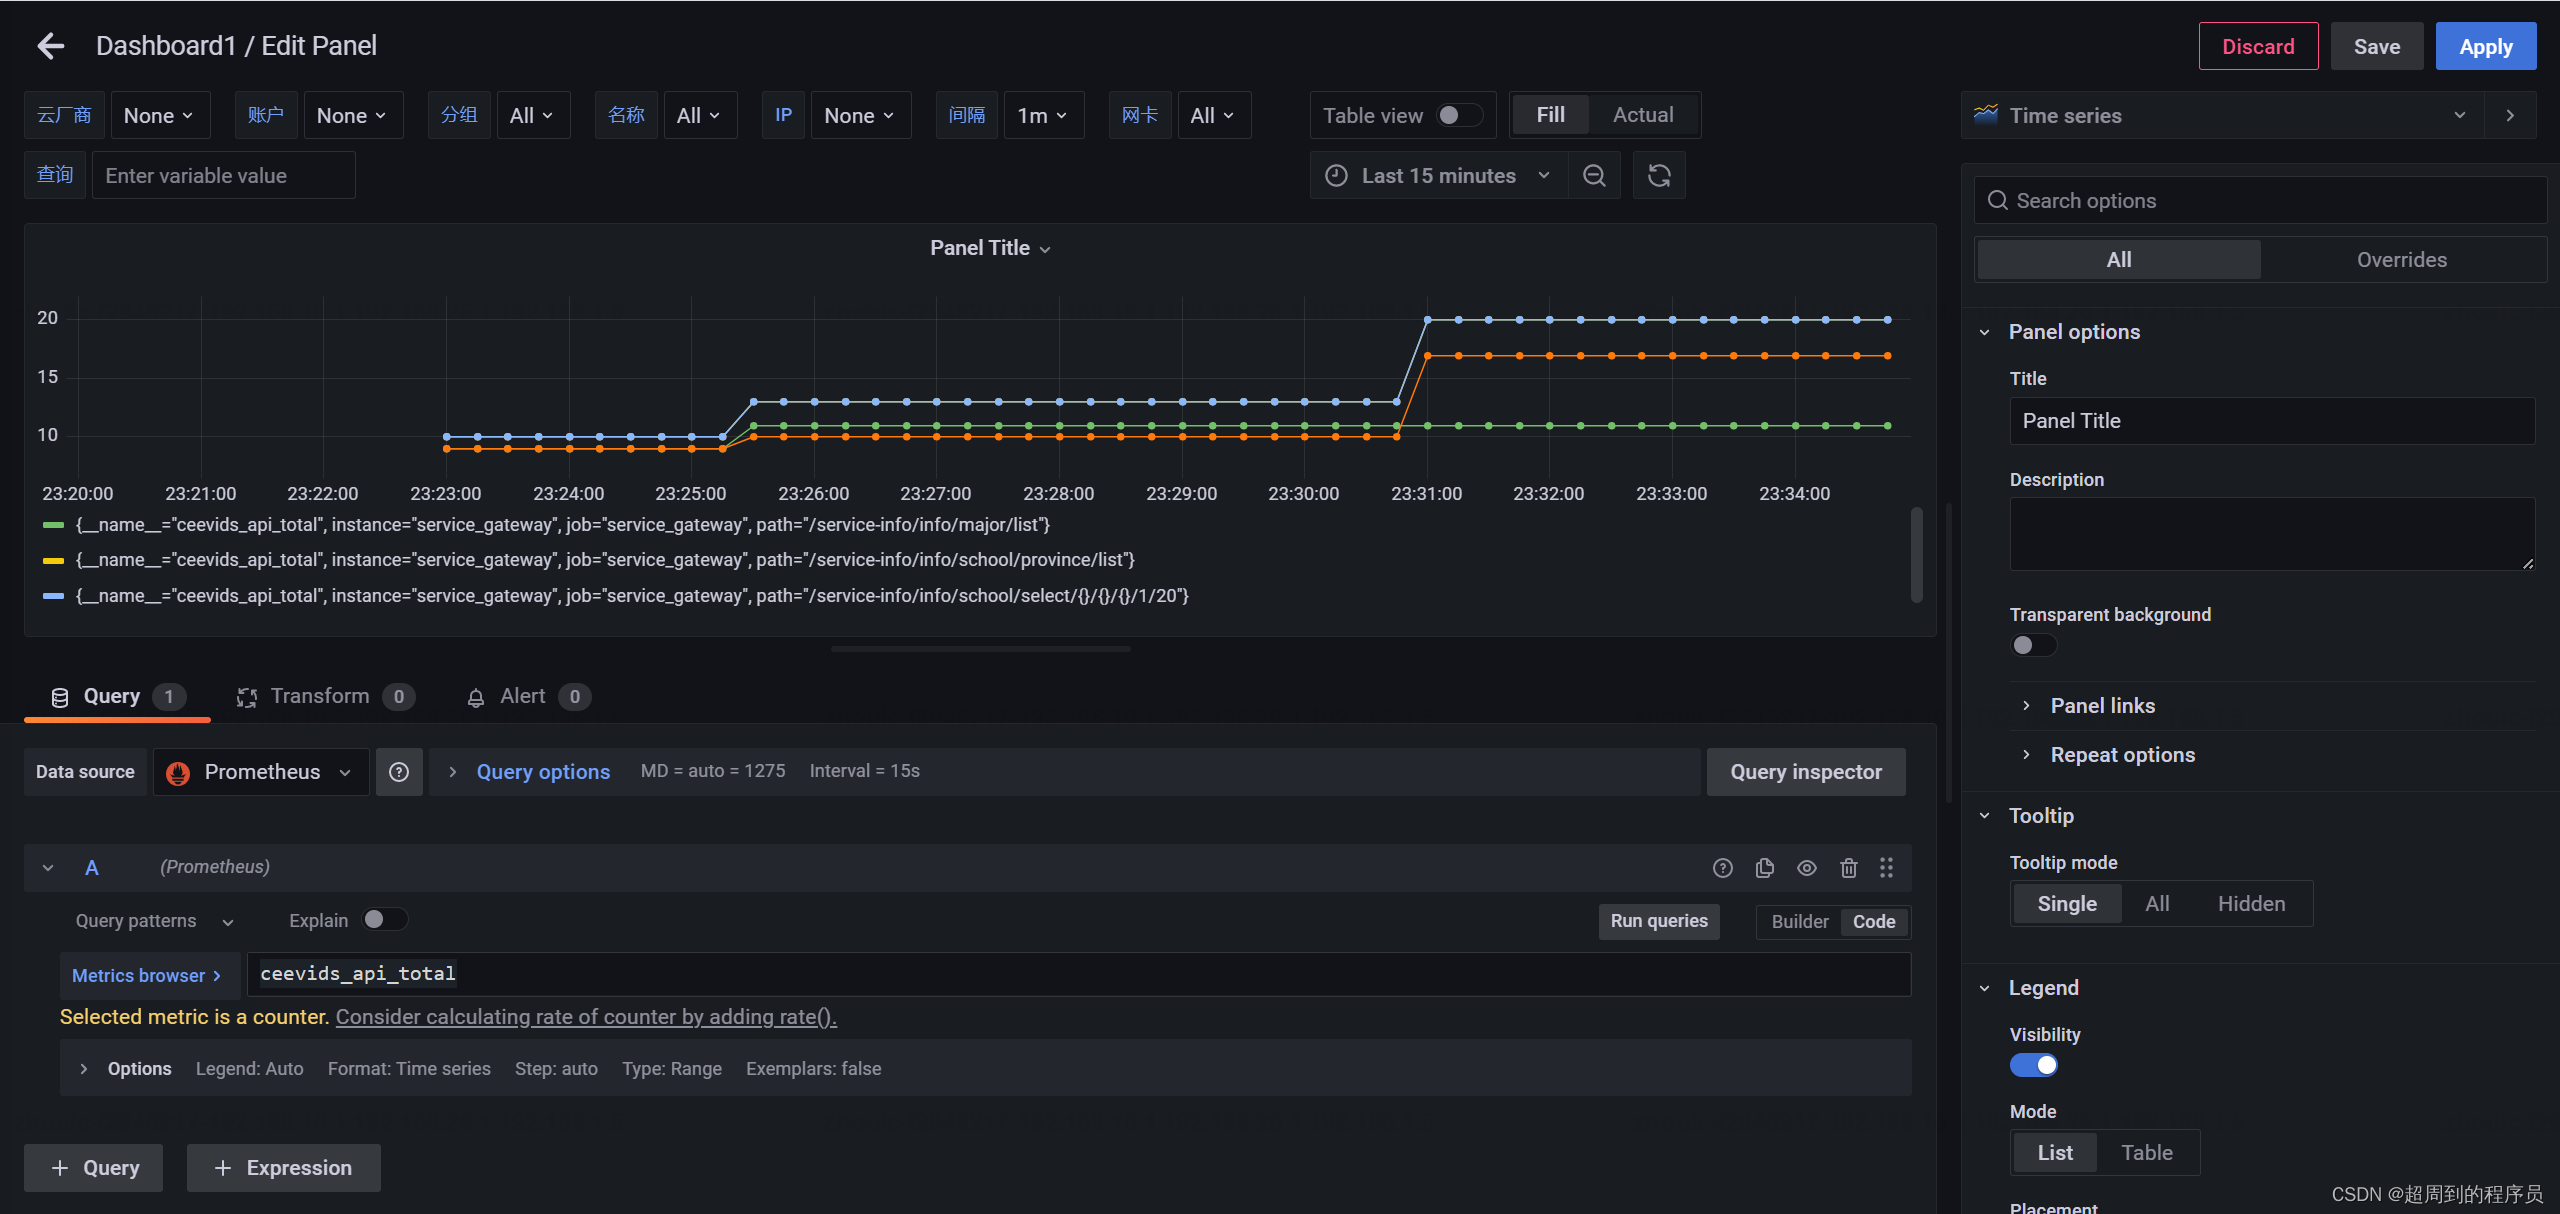Delete query A with the trash icon
The width and height of the screenshot is (2560, 1214).
pos(1848,868)
